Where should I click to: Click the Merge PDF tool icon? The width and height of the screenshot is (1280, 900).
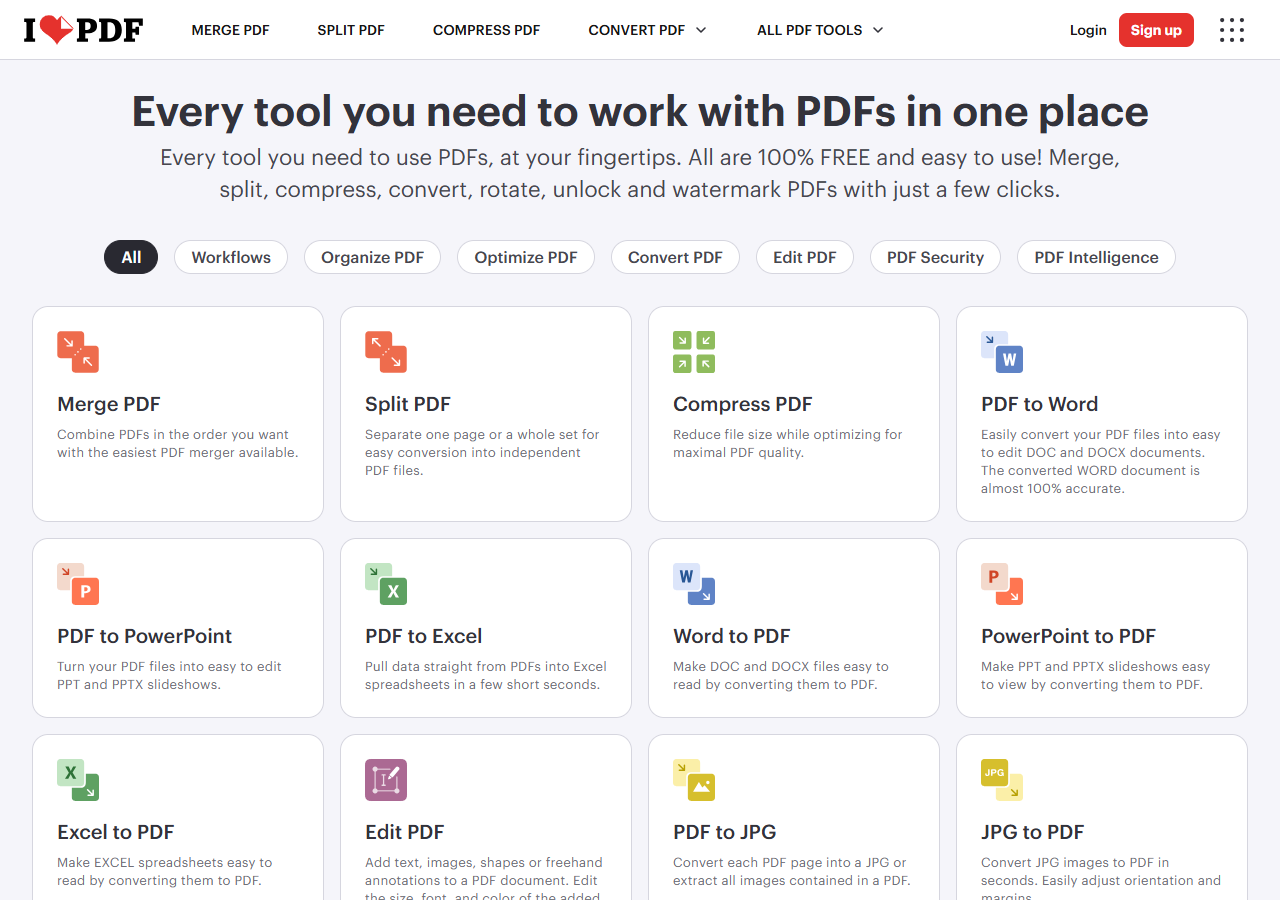[78, 352]
